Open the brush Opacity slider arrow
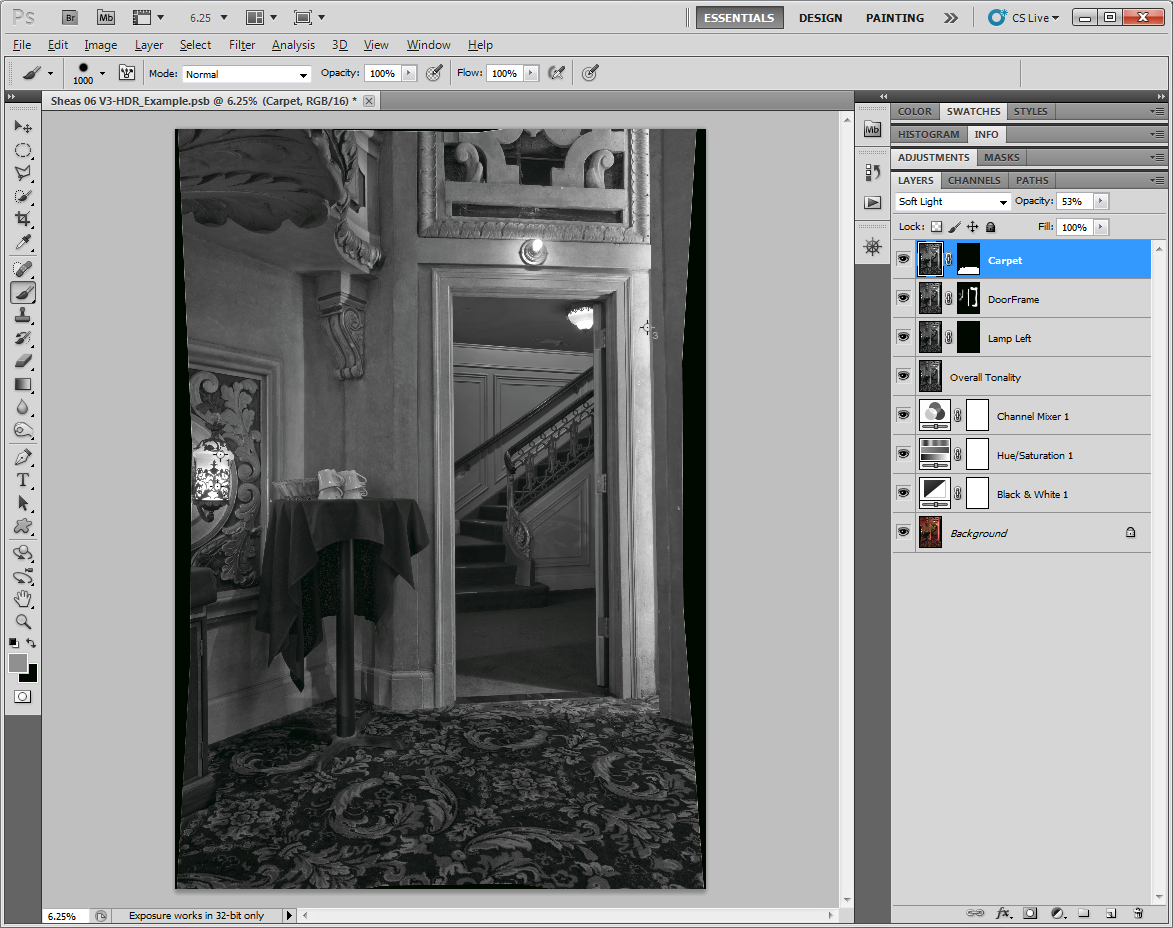Viewport: 1173px width, 928px height. [409, 73]
